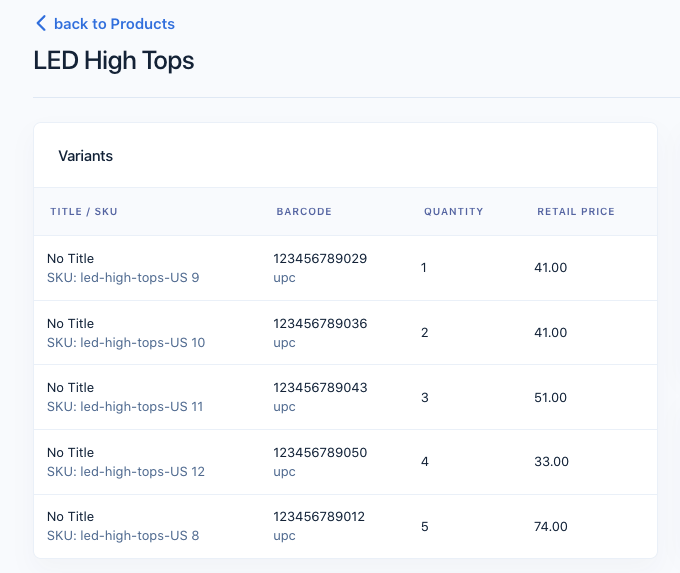Screen dimensions: 680x573
Task: Click barcode 123456789029
Action: [x=320, y=259]
